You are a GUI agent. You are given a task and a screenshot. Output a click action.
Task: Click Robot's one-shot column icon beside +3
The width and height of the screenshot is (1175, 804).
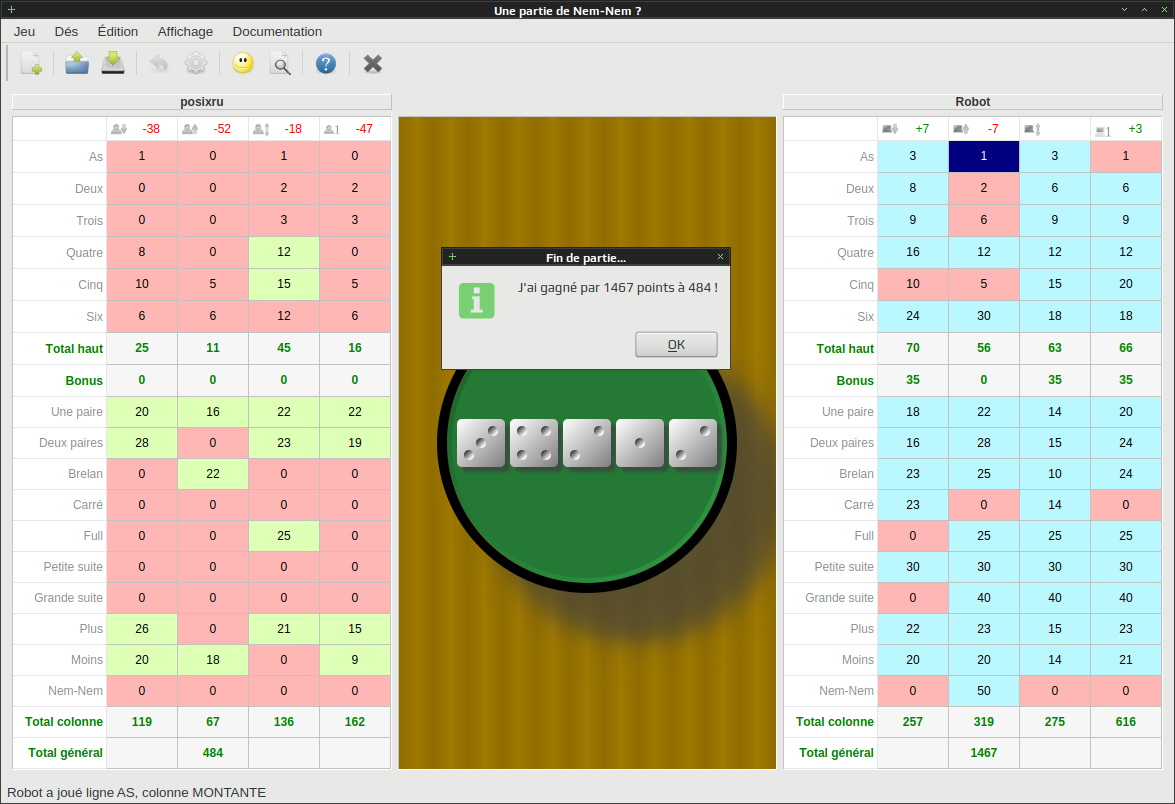(1103, 130)
